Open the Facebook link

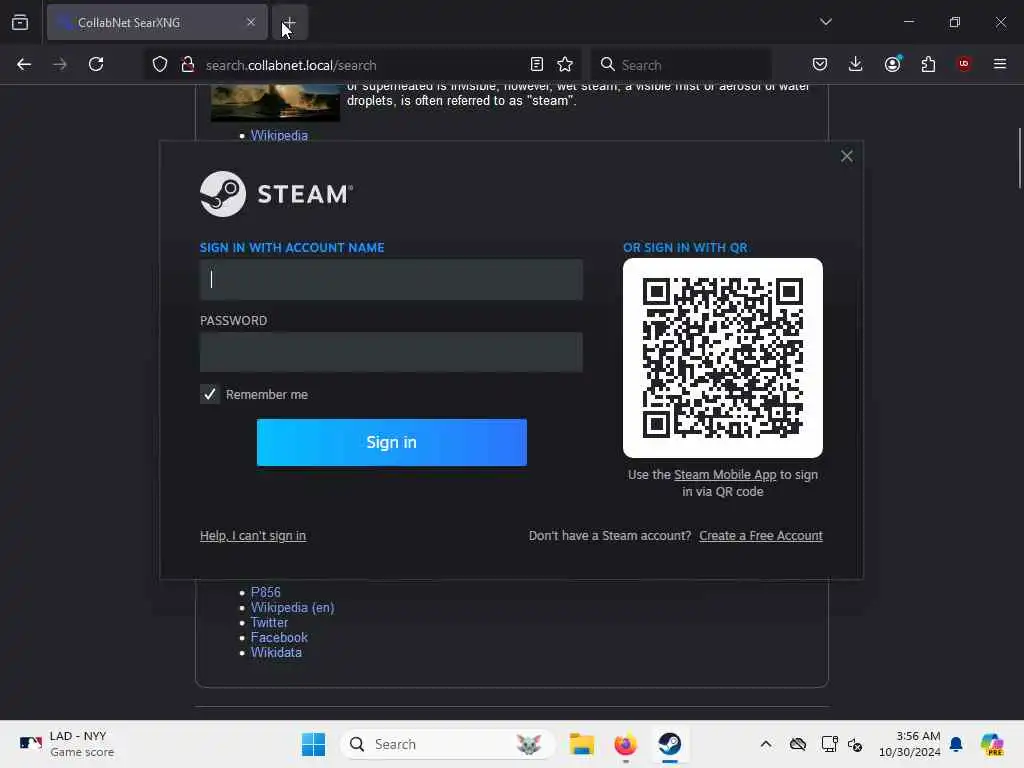279,637
